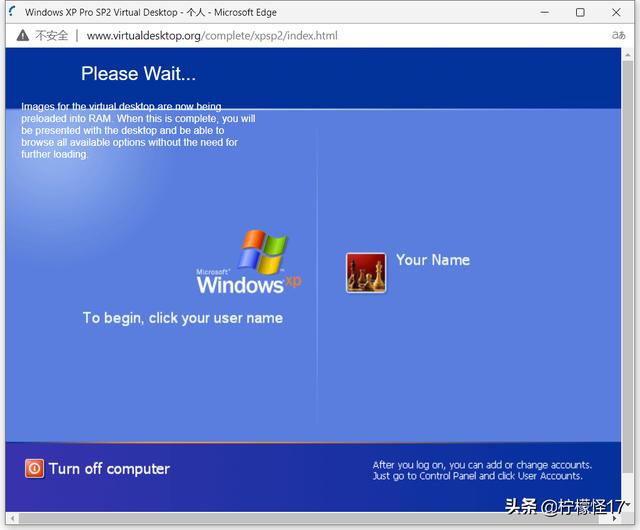This screenshot has width=640, height=530.
Task: Click the left scroll arrow on horizontal scrollbar
Action: pyautogui.click(x=10, y=517)
